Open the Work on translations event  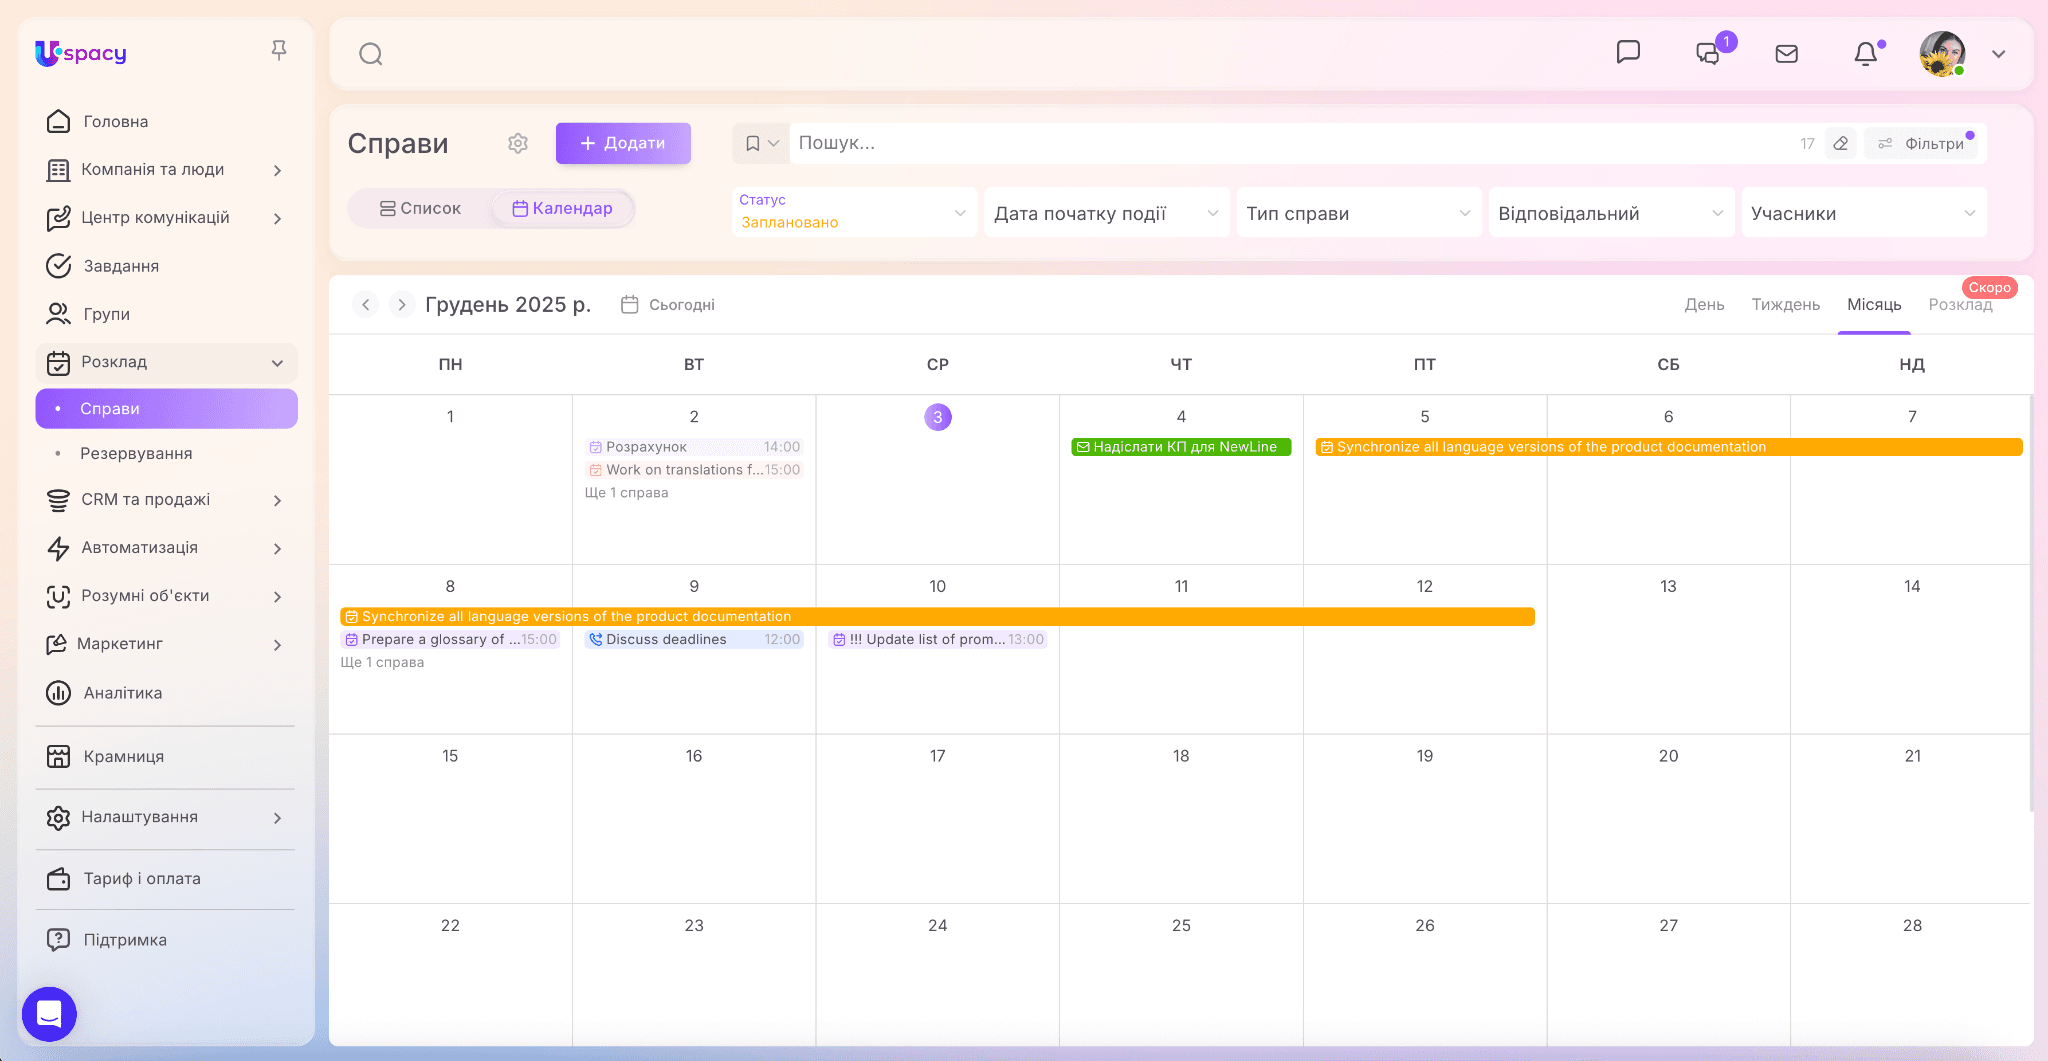pyautogui.click(x=694, y=470)
